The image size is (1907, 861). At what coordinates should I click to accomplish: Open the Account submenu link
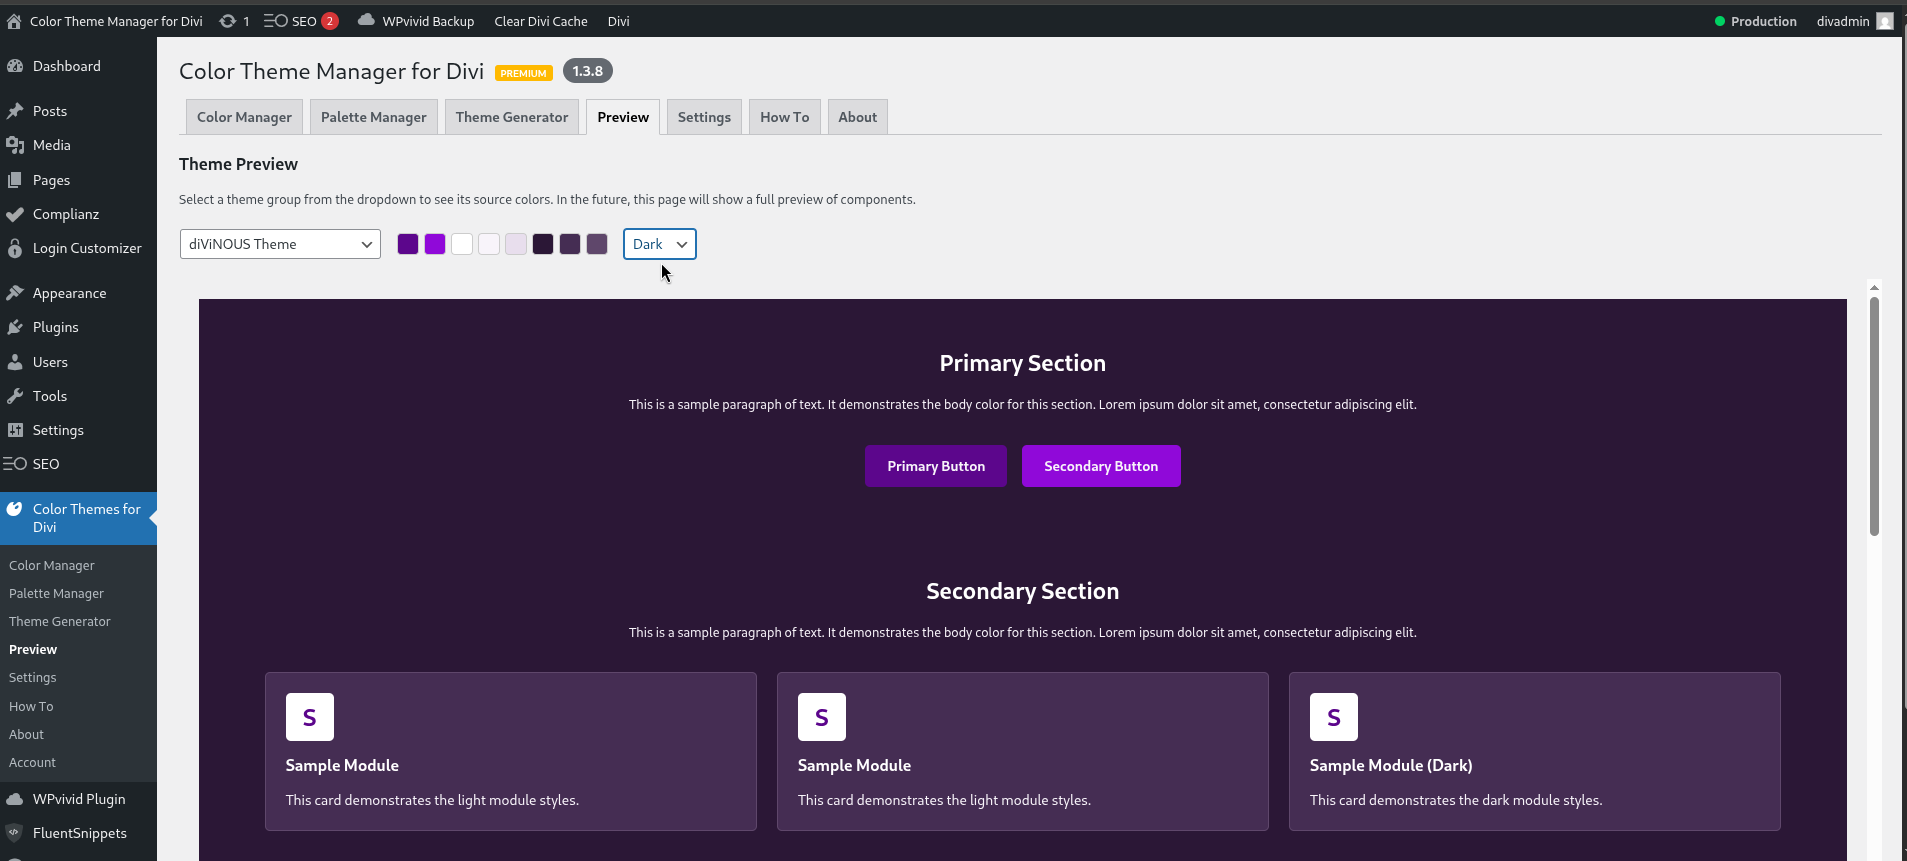coord(32,762)
